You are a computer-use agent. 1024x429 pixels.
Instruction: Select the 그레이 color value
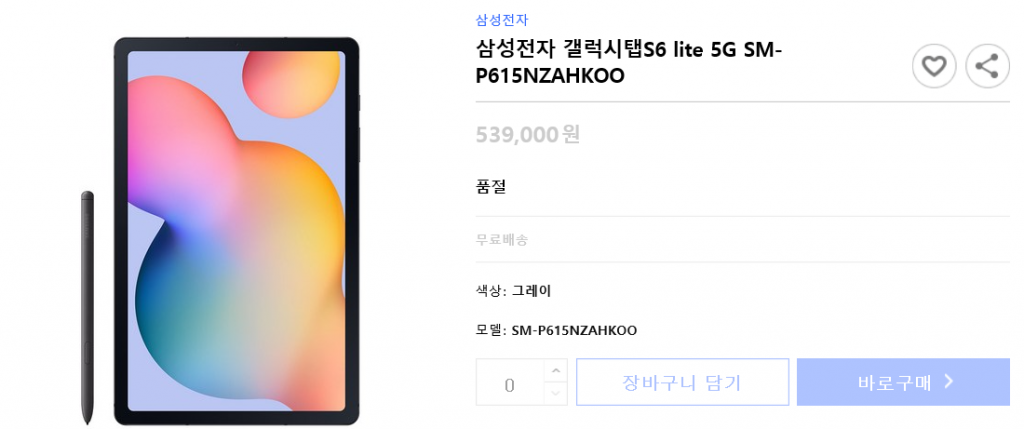point(531,291)
